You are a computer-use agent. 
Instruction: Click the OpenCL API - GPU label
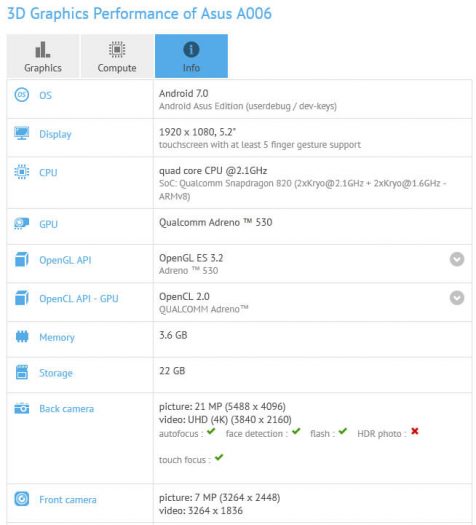pos(79,298)
